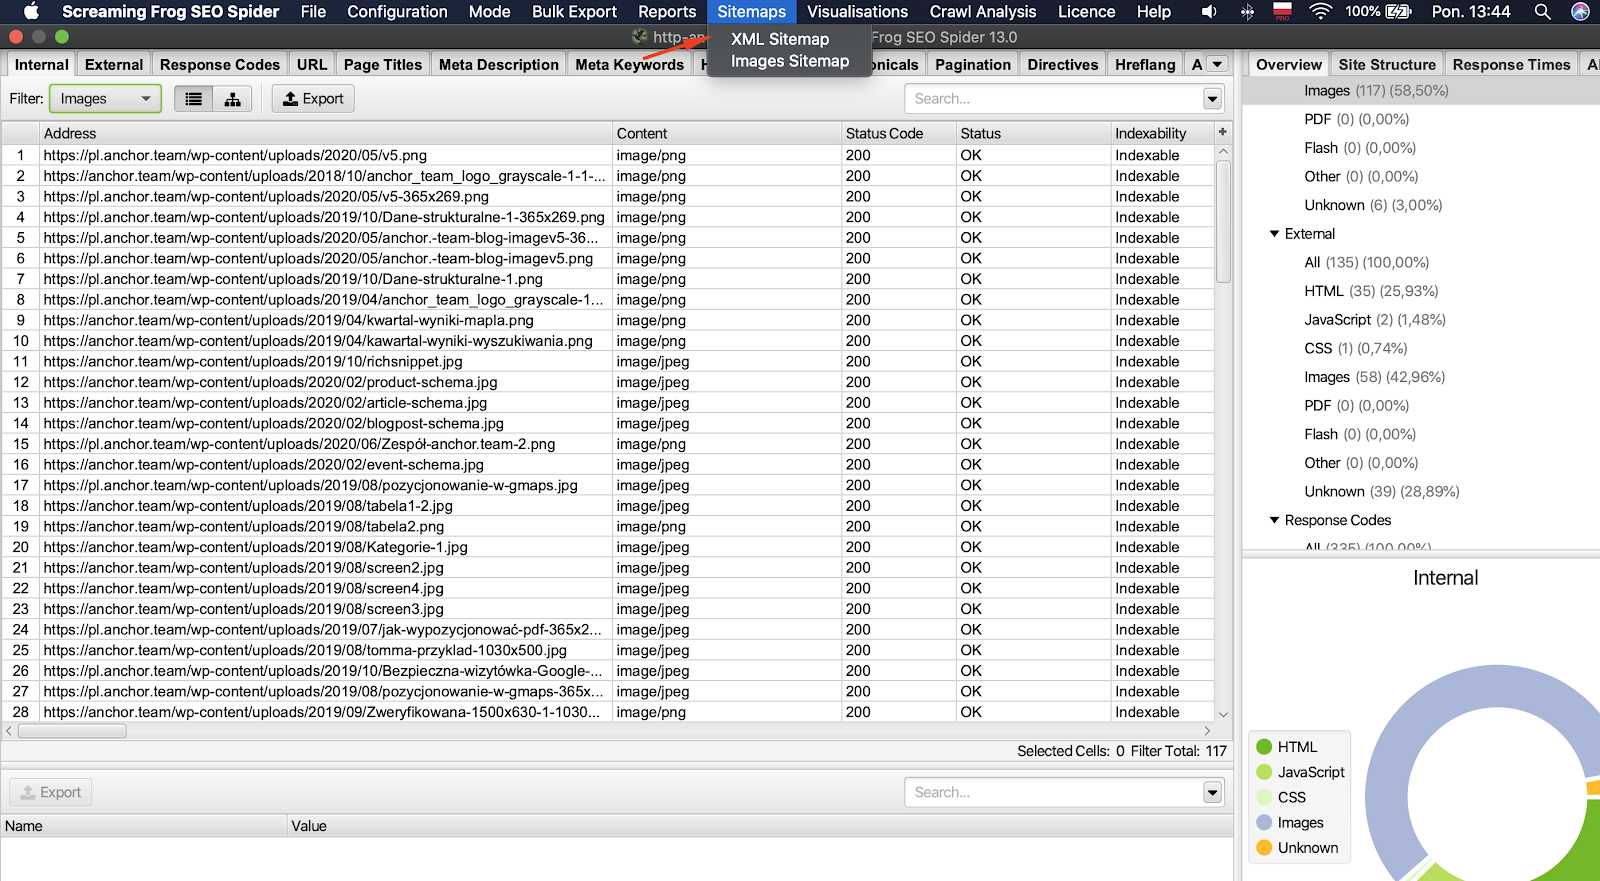Open the Response Times tab
The image size is (1600, 881).
click(1511, 65)
